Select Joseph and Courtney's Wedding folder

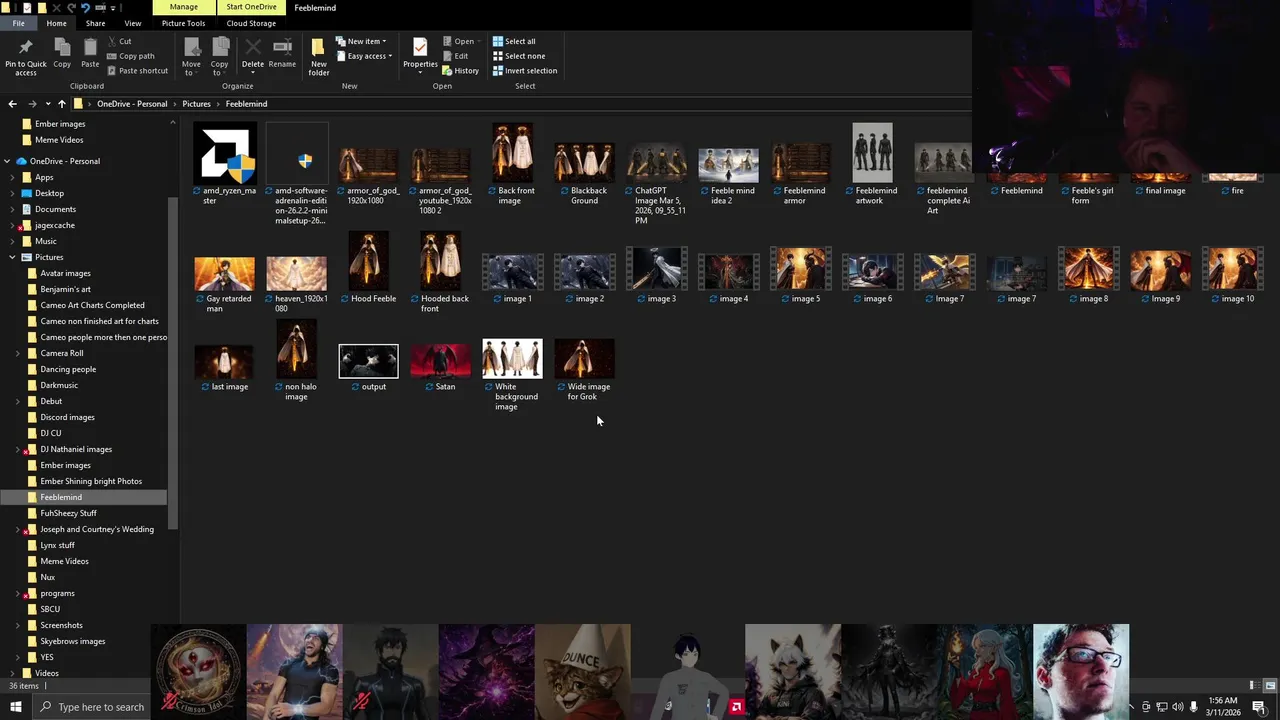[97, 529]
